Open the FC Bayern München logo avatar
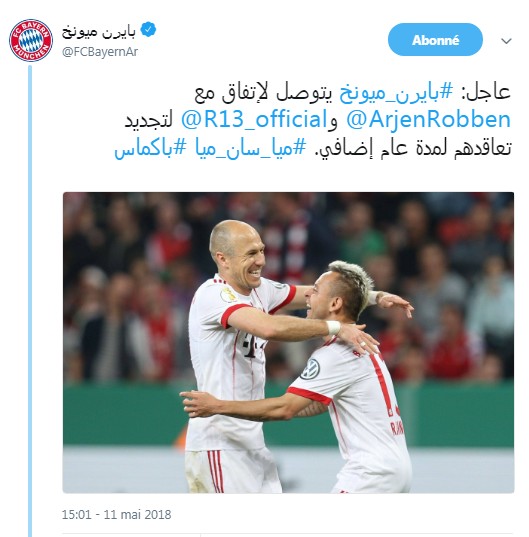 [x=31, y=40]
